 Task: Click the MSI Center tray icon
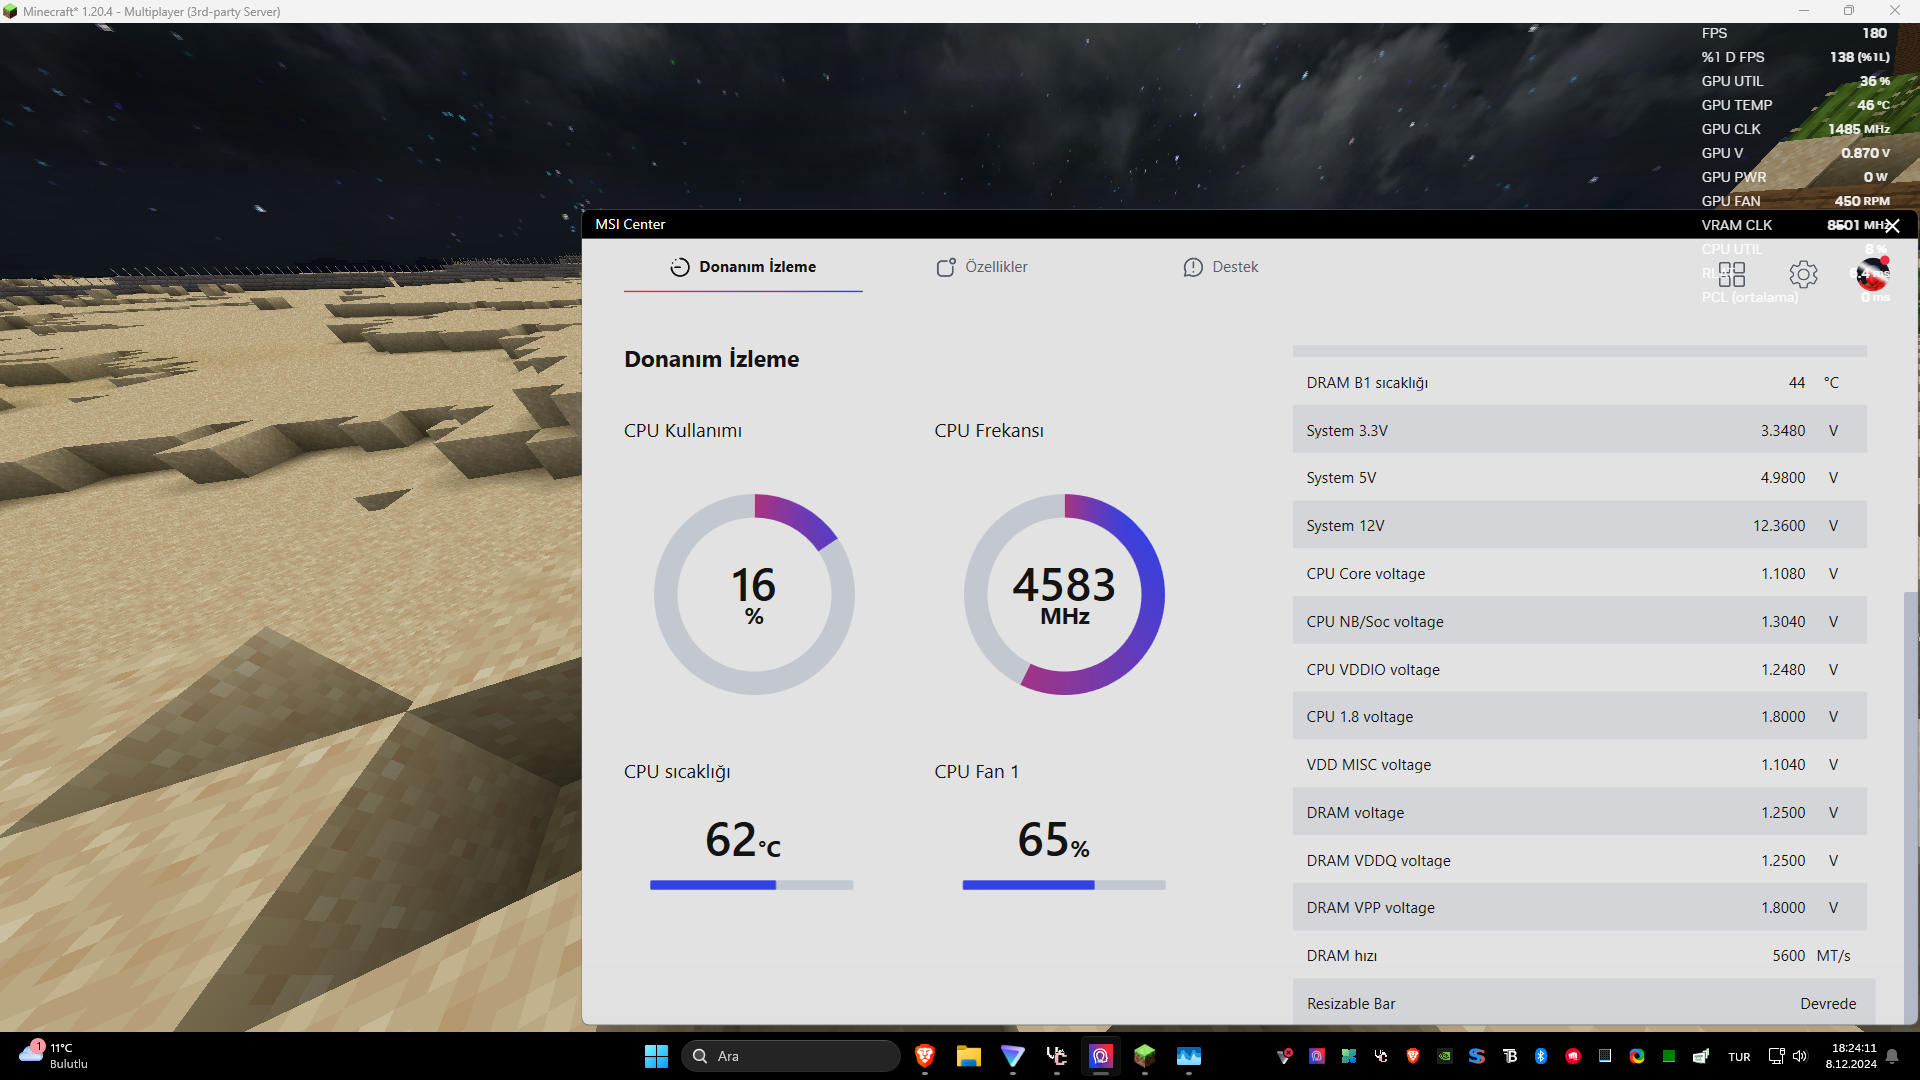pyautogui.click(x=1317, y=1056)
